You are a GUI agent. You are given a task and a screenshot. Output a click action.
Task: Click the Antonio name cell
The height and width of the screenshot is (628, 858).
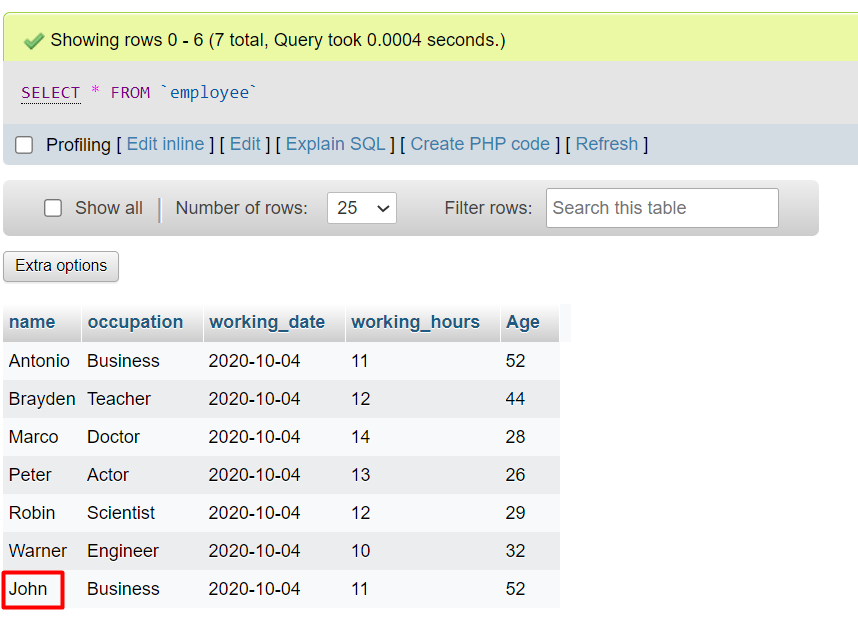pyautogui.click(x=39, y=361)
